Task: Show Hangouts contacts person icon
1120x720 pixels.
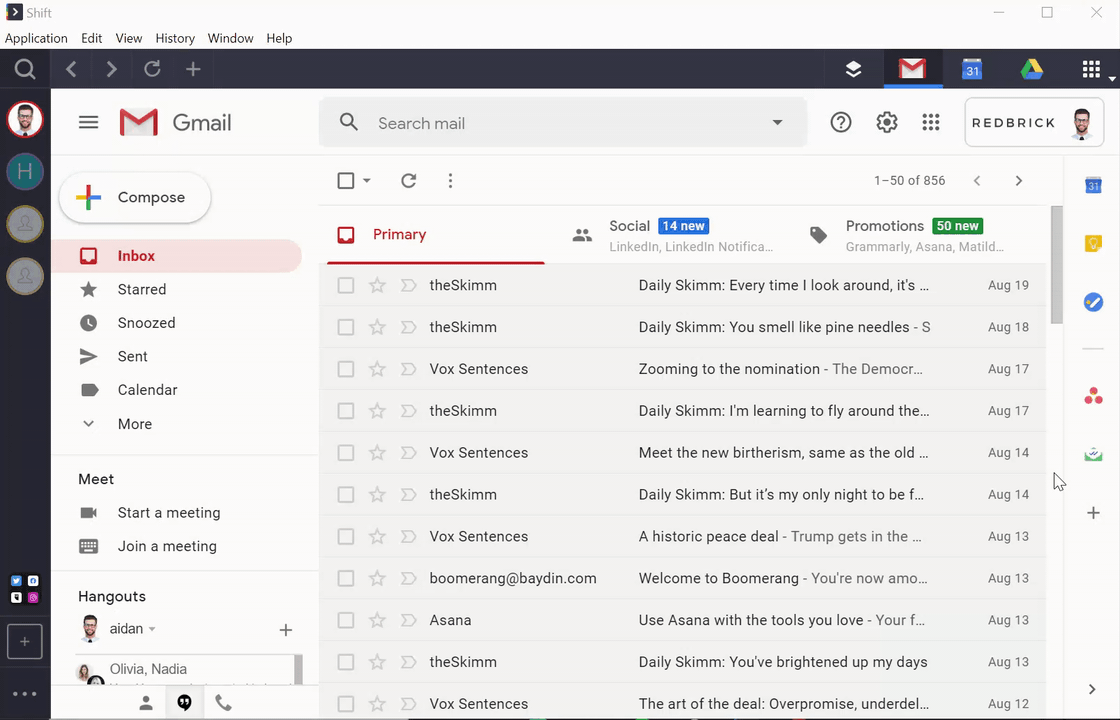Action: point(146,704)
